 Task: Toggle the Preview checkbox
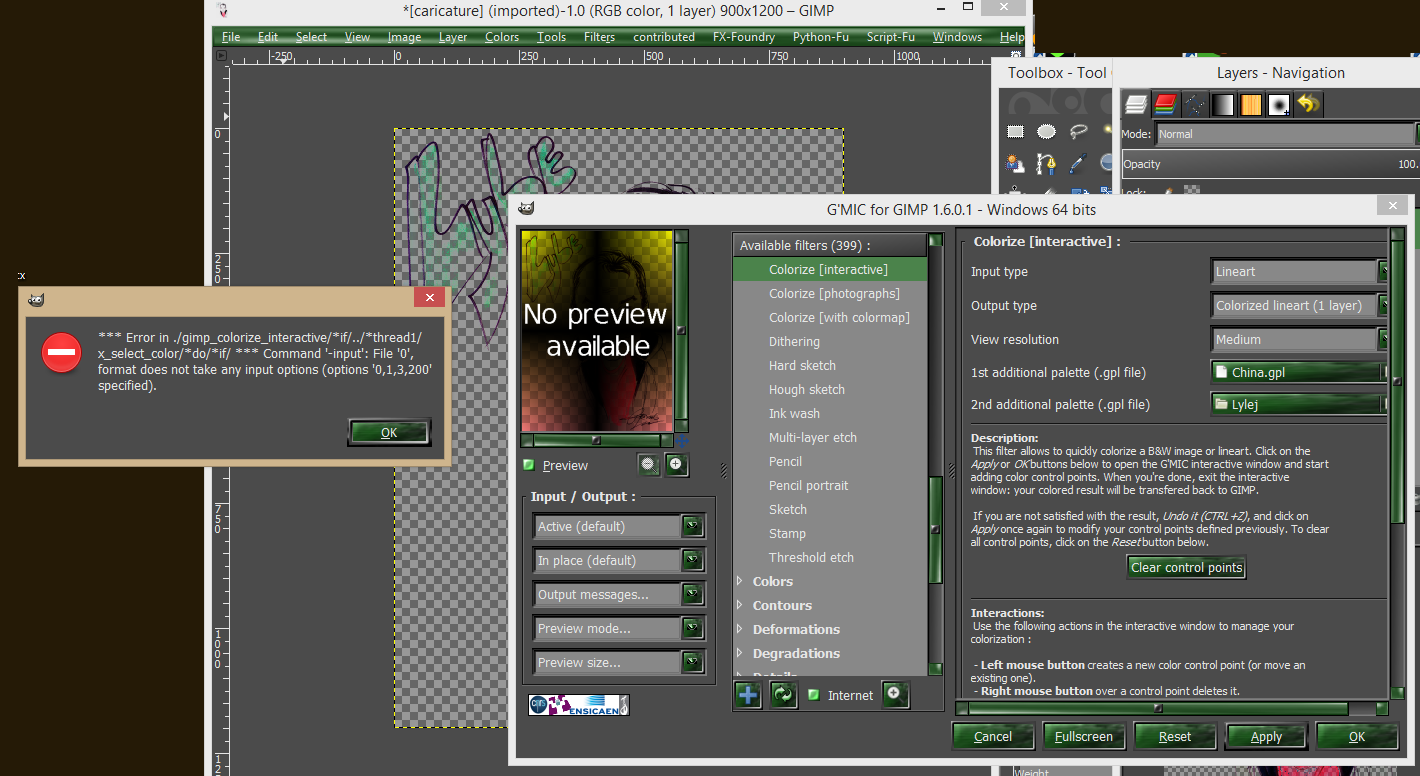pos(529,465)
